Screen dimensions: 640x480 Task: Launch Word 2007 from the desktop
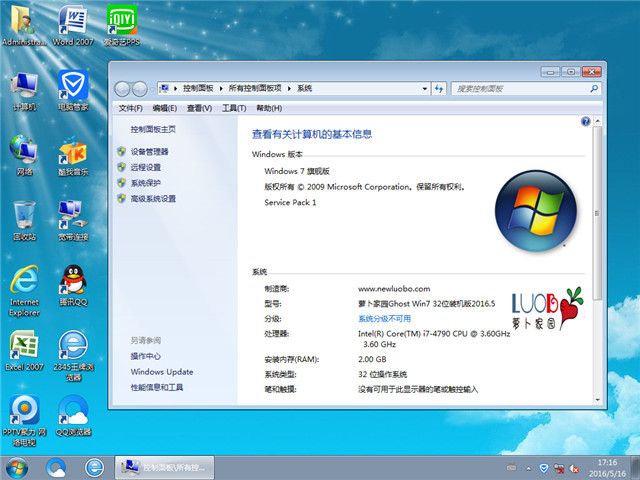[73, 25]
